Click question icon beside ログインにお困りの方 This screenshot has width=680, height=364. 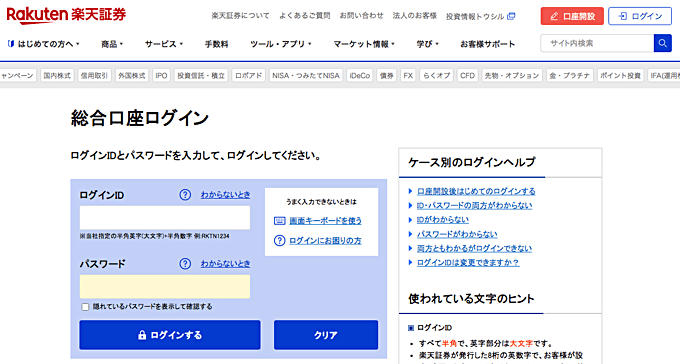pyautogui.click(x=280, y=240)
